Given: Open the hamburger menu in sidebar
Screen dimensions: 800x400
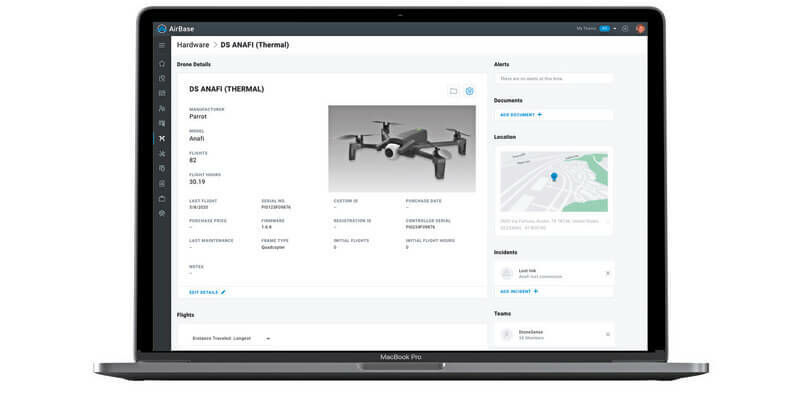Looking at the screenshot, I should click(162, 45).
